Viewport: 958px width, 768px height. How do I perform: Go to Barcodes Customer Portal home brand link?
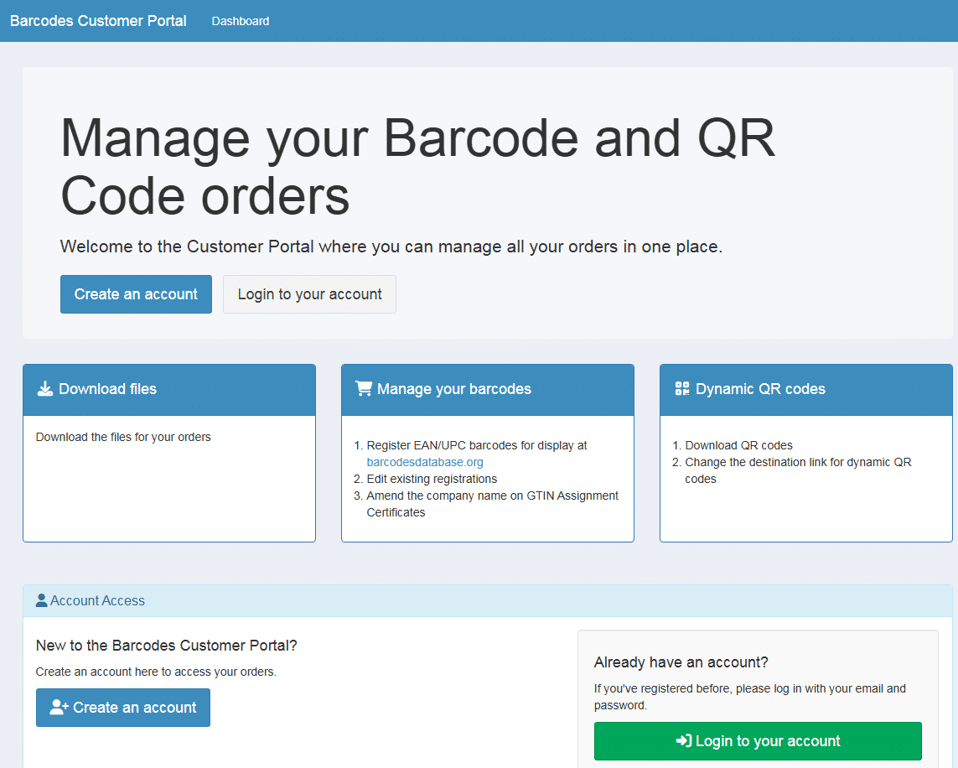(98, 21)
